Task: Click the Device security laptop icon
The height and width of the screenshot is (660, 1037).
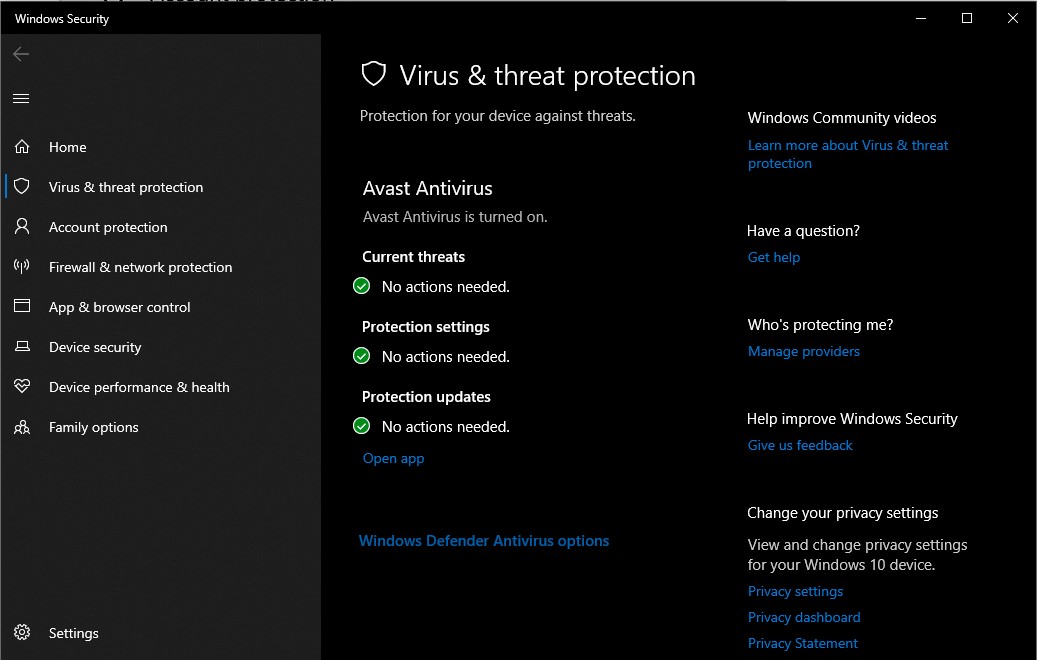Action: [22, 347]
